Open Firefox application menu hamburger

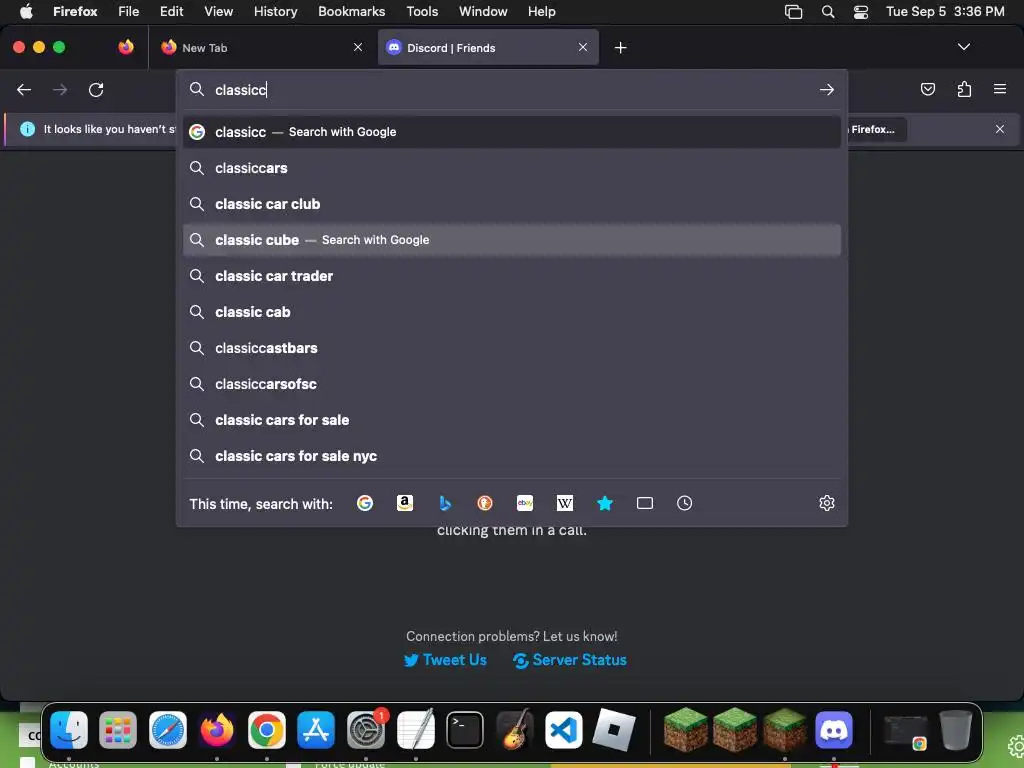1000,89
